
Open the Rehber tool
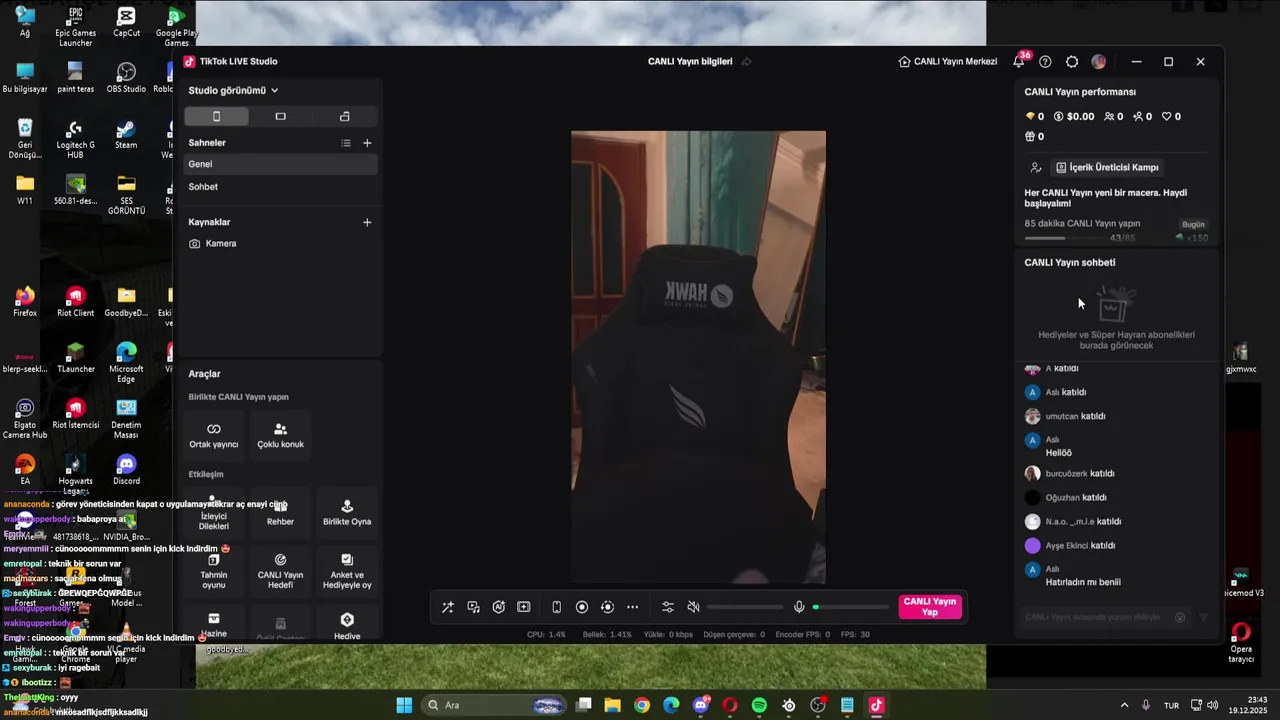tap(280, 514)
